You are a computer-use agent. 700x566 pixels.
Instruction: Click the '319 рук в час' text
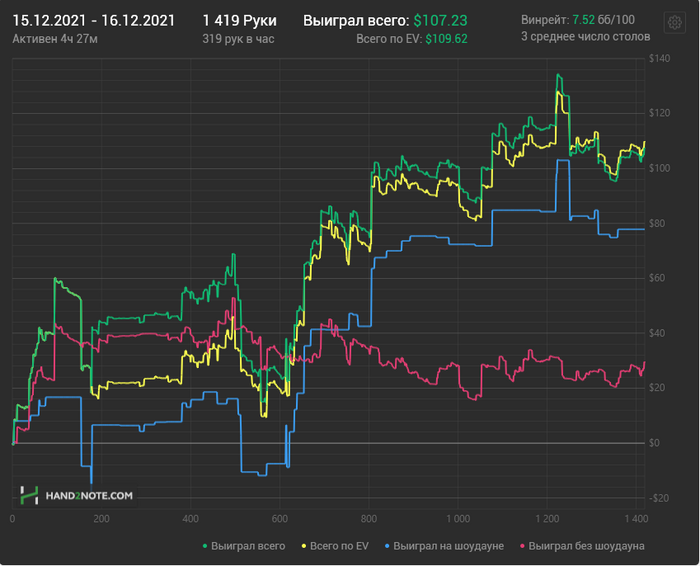click(x=238, y=39)
